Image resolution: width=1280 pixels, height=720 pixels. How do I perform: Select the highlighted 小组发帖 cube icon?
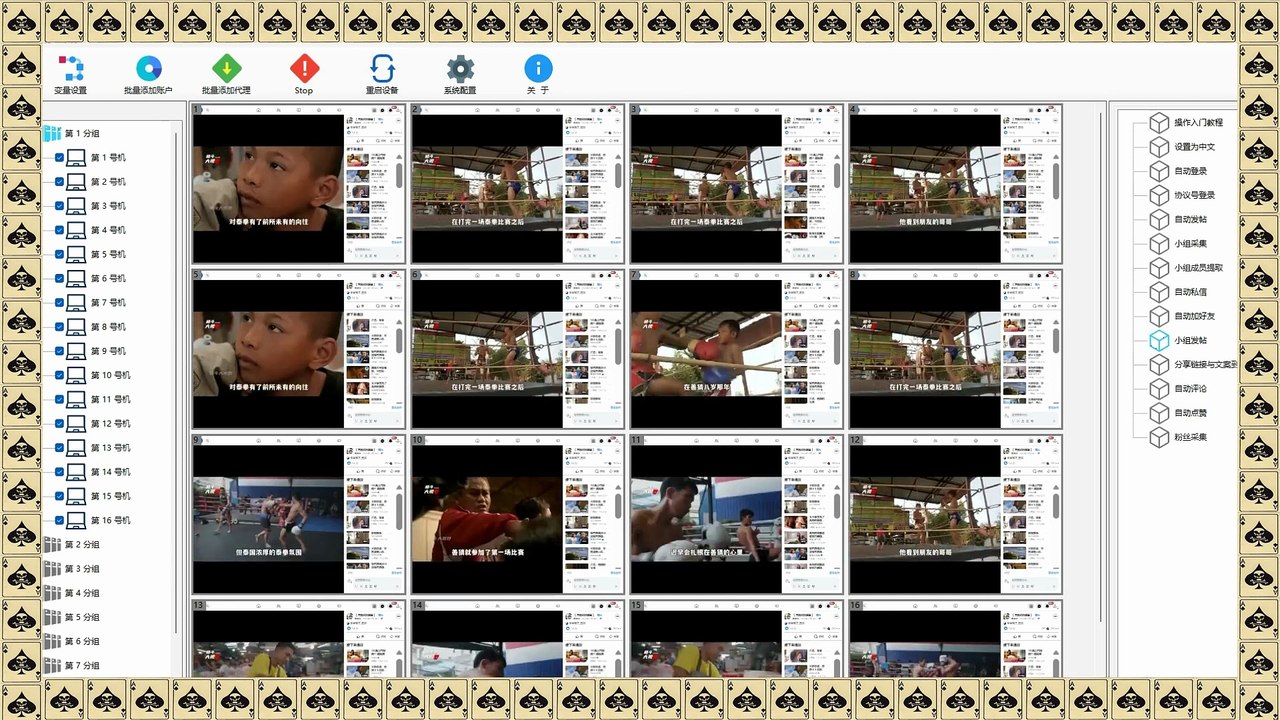[x=1158, y=341]
